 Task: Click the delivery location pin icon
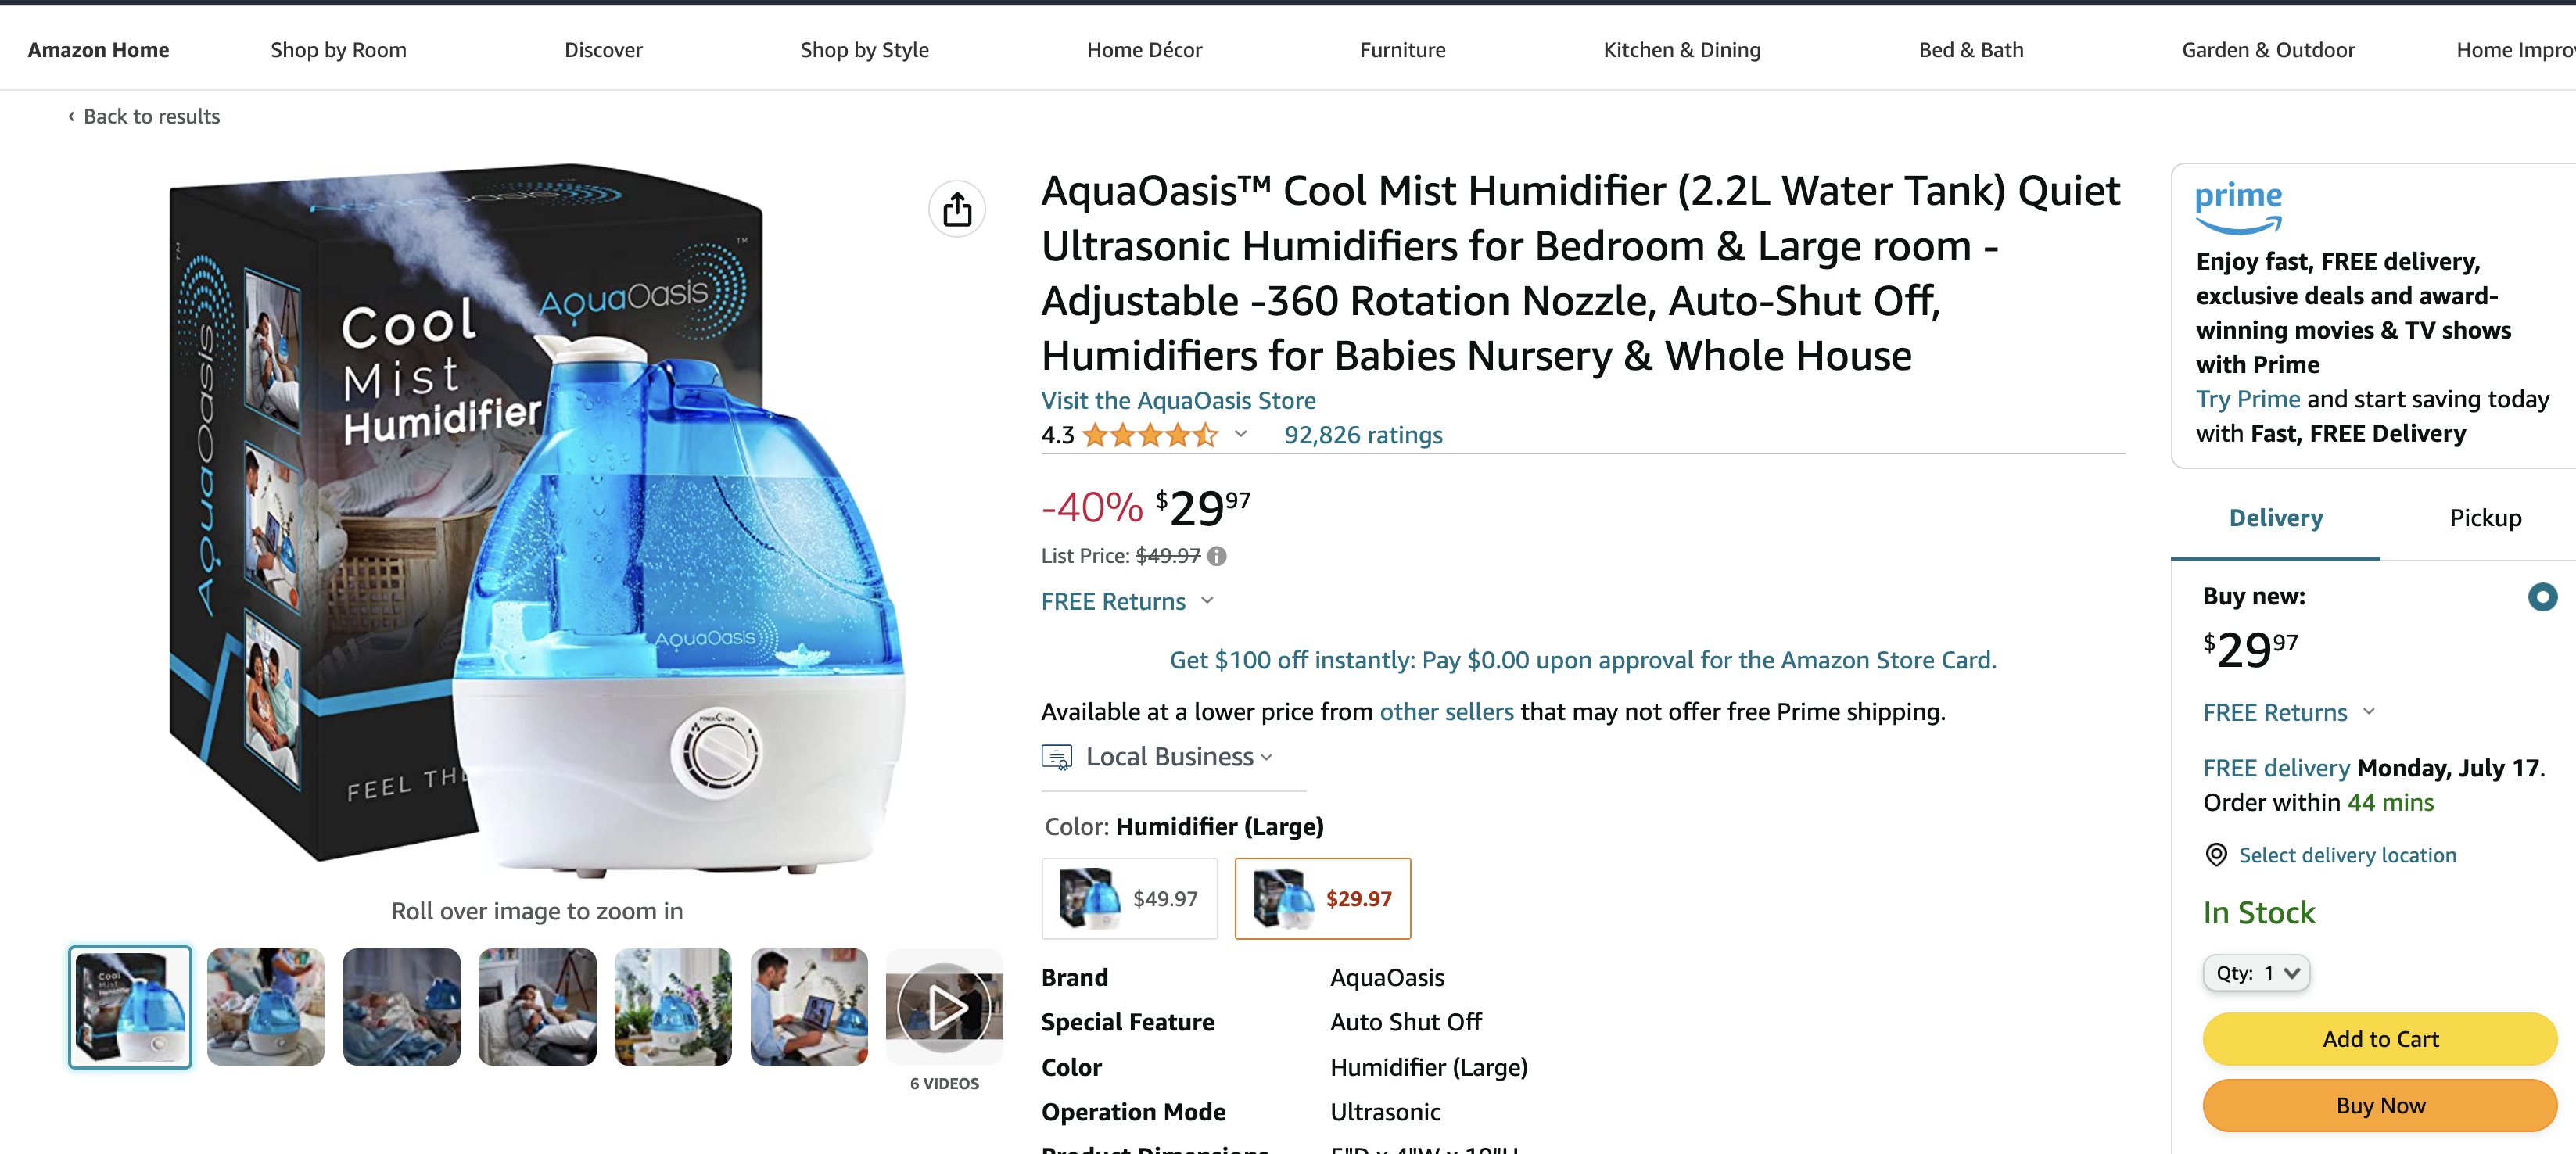2216,855
